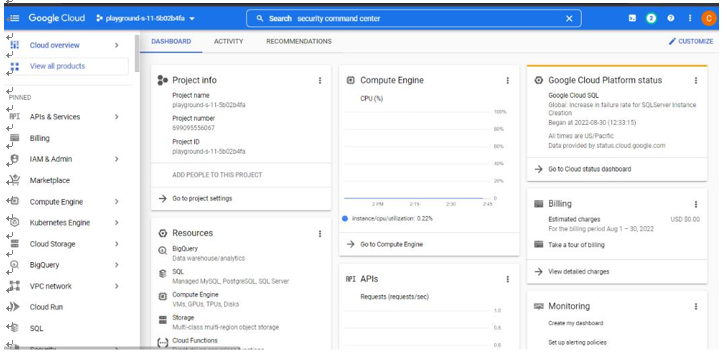Expand the APIs & Services submenu
The width and height of the screenshot is (727, 363).
[x=116, y=117]
